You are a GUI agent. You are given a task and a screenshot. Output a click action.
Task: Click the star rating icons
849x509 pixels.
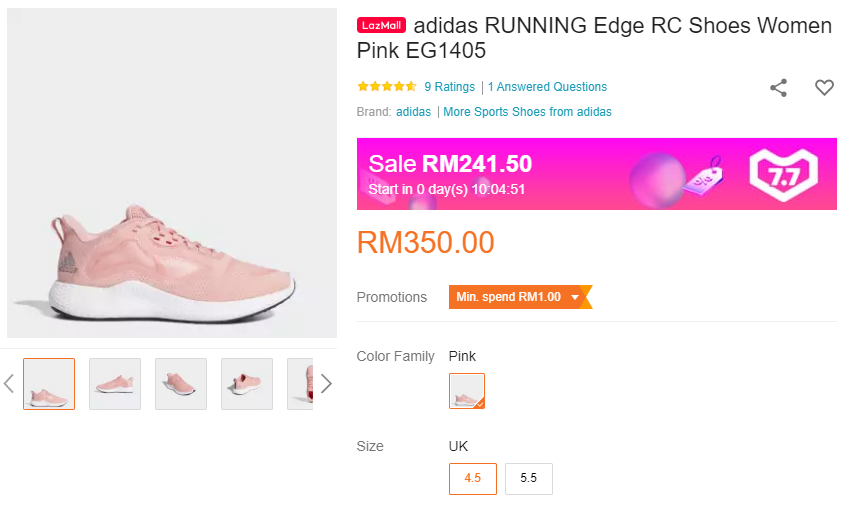click(386, 87)
